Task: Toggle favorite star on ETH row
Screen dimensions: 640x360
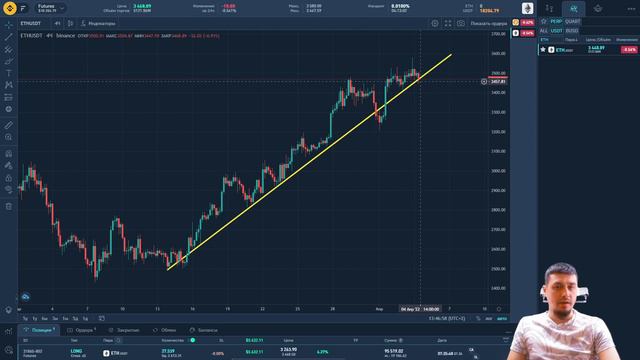Action: 543,49
